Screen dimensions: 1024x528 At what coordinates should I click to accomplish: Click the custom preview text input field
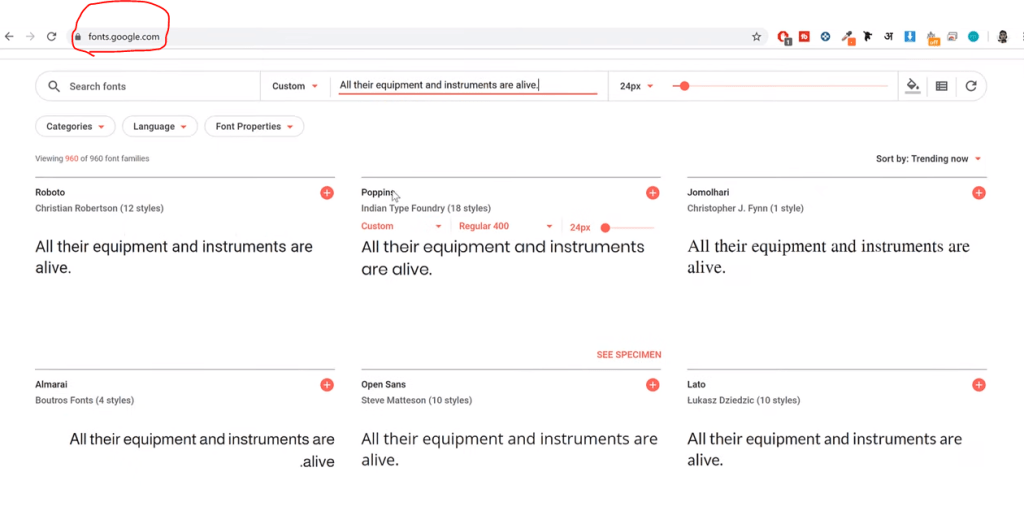[x=468, y=86]
